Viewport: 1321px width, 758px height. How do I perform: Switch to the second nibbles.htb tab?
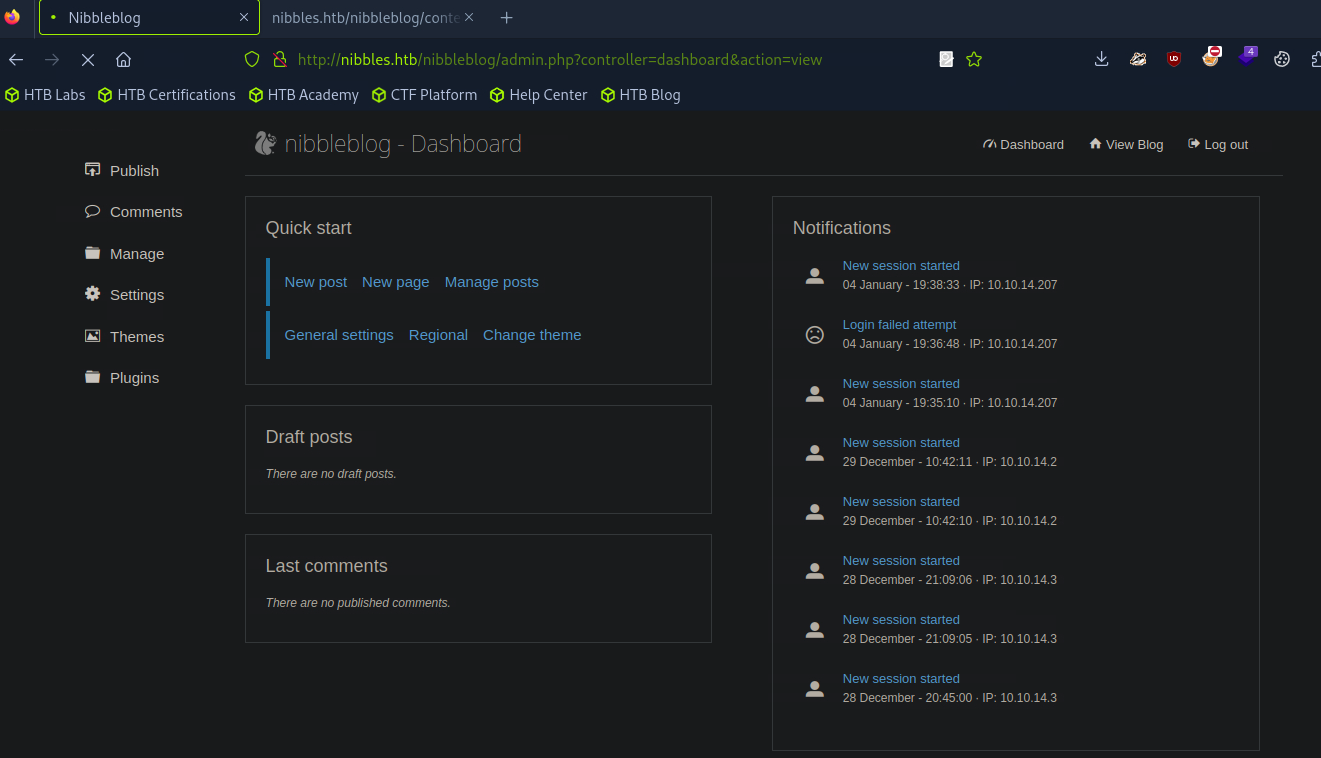pyautogui.click(x=365, y=18)
